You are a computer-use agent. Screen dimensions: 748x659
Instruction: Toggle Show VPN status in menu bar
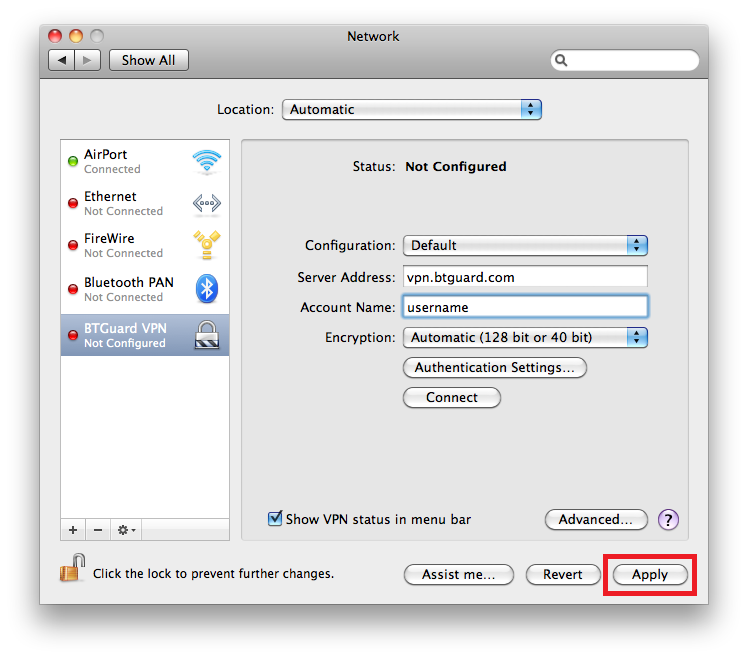[275, 519]
